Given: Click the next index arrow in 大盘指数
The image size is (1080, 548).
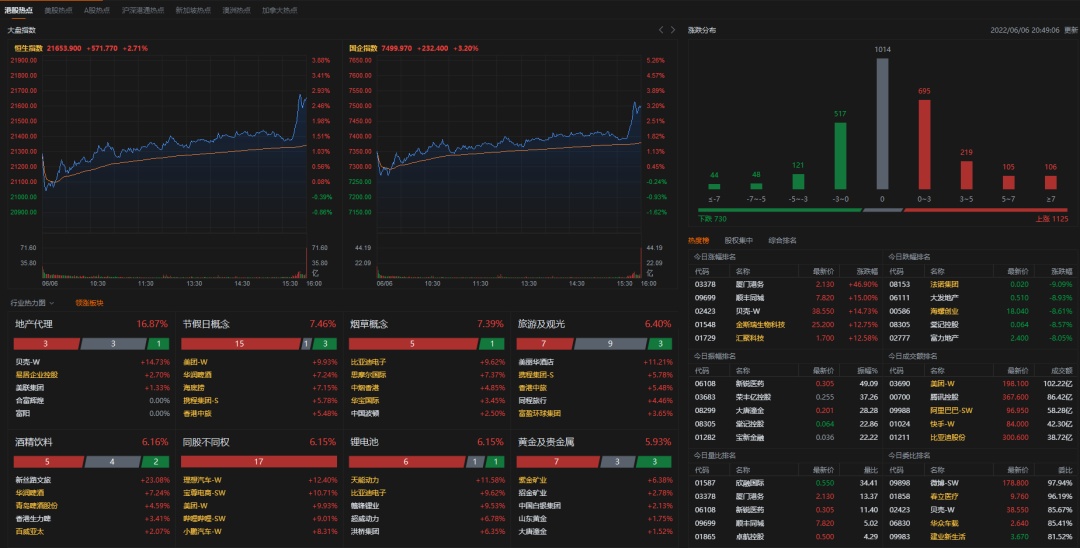Looking at the screenshot, I should click(x=673, y=30).
